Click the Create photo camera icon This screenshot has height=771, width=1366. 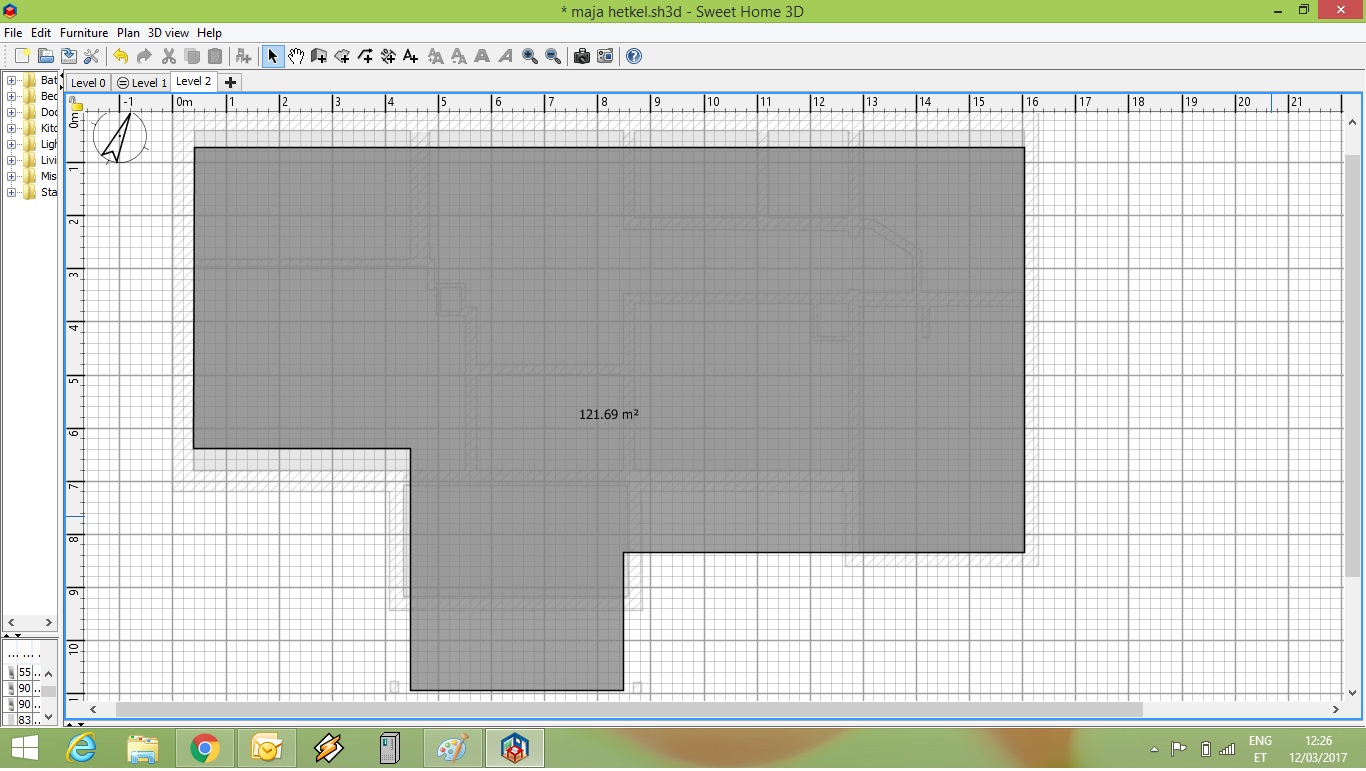(582, 57)
